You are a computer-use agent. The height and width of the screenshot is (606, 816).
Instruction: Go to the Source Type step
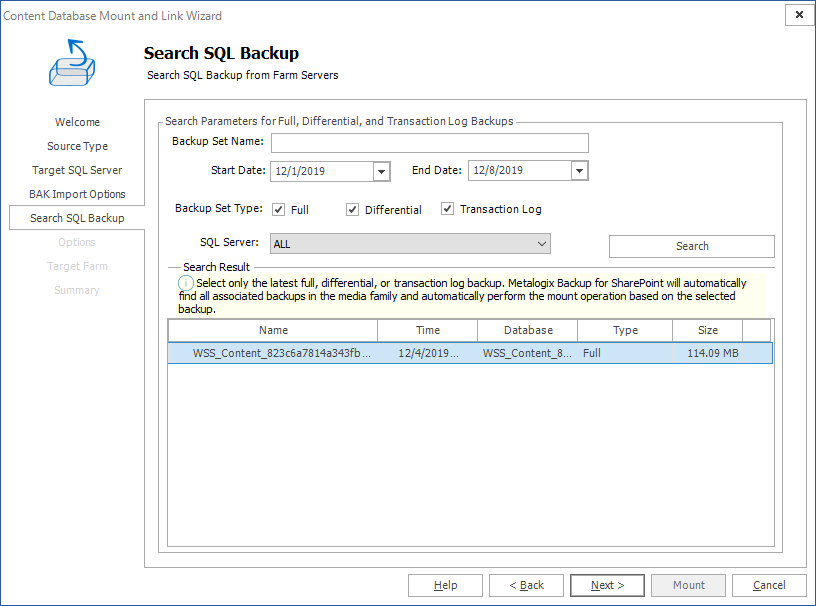[x=77, y=146]
